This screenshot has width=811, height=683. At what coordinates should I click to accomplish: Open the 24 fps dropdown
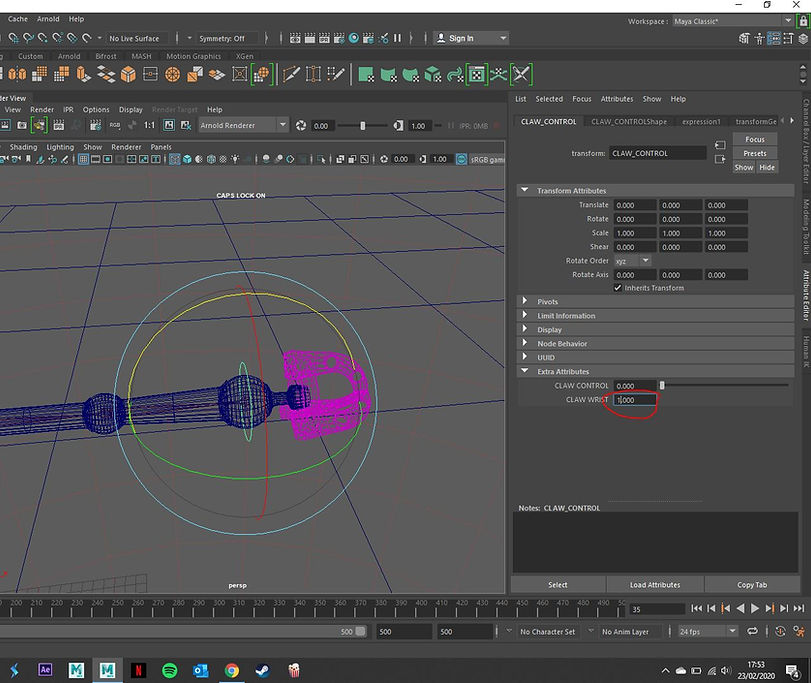pyautogui.click(x=708, y=631)
